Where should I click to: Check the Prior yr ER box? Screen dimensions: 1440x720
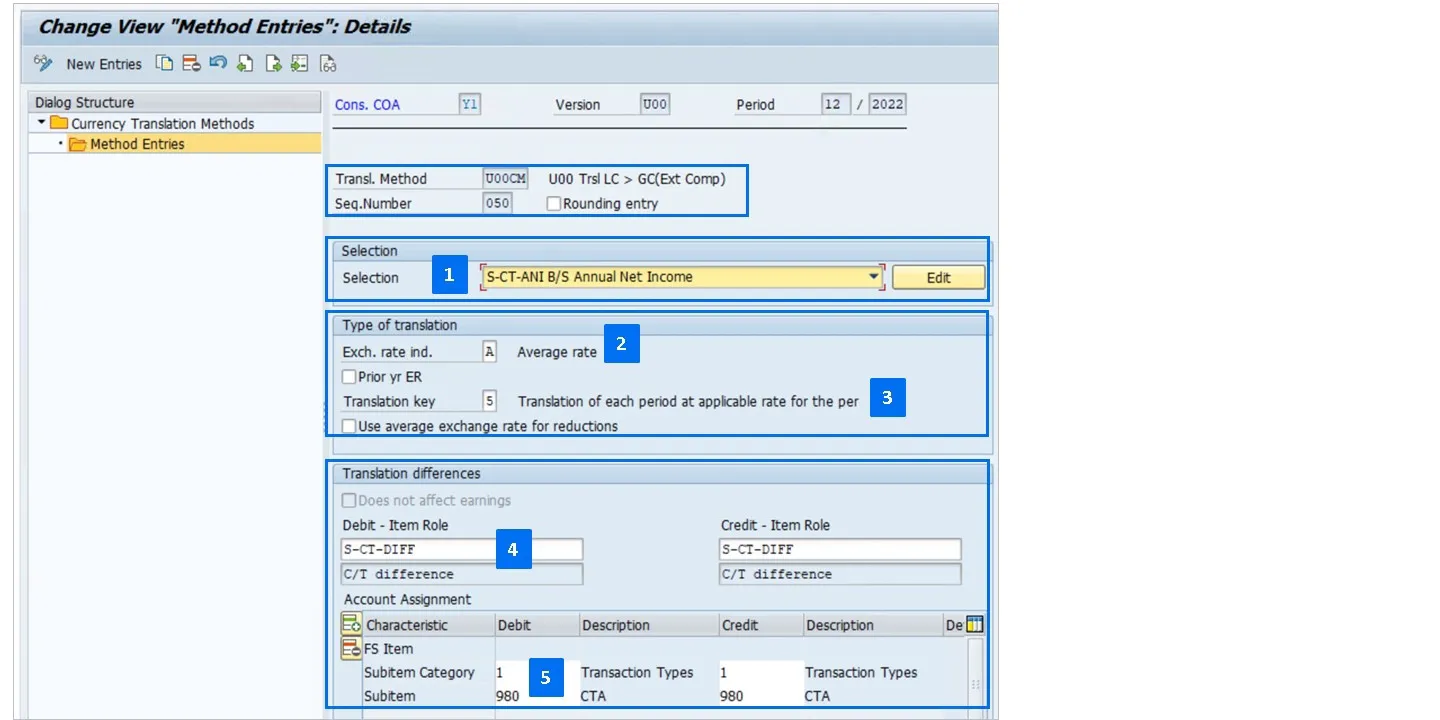349,377
